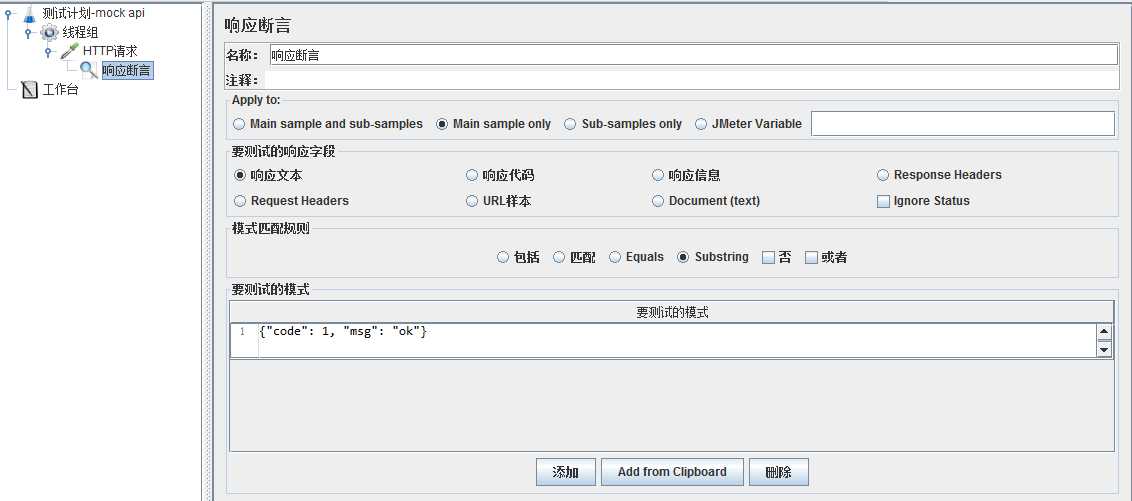Collapse the 测试计划-mock api tree node
Screen dimensions: 1132x501
[8, 13]
